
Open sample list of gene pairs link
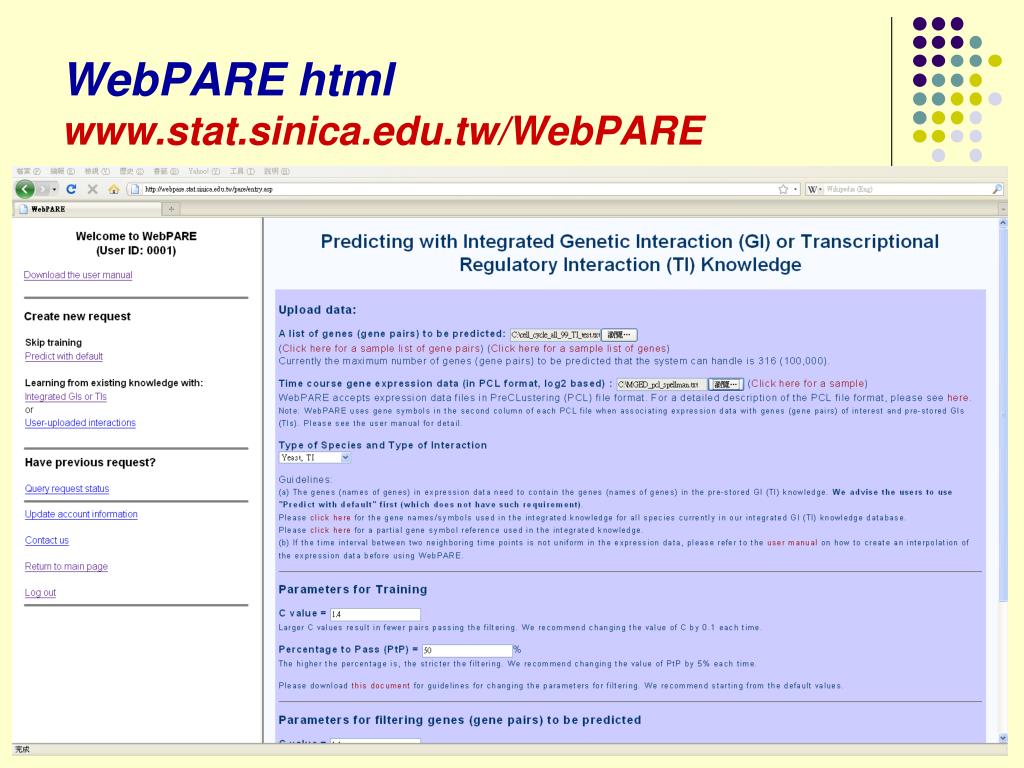tap(381, 349)
